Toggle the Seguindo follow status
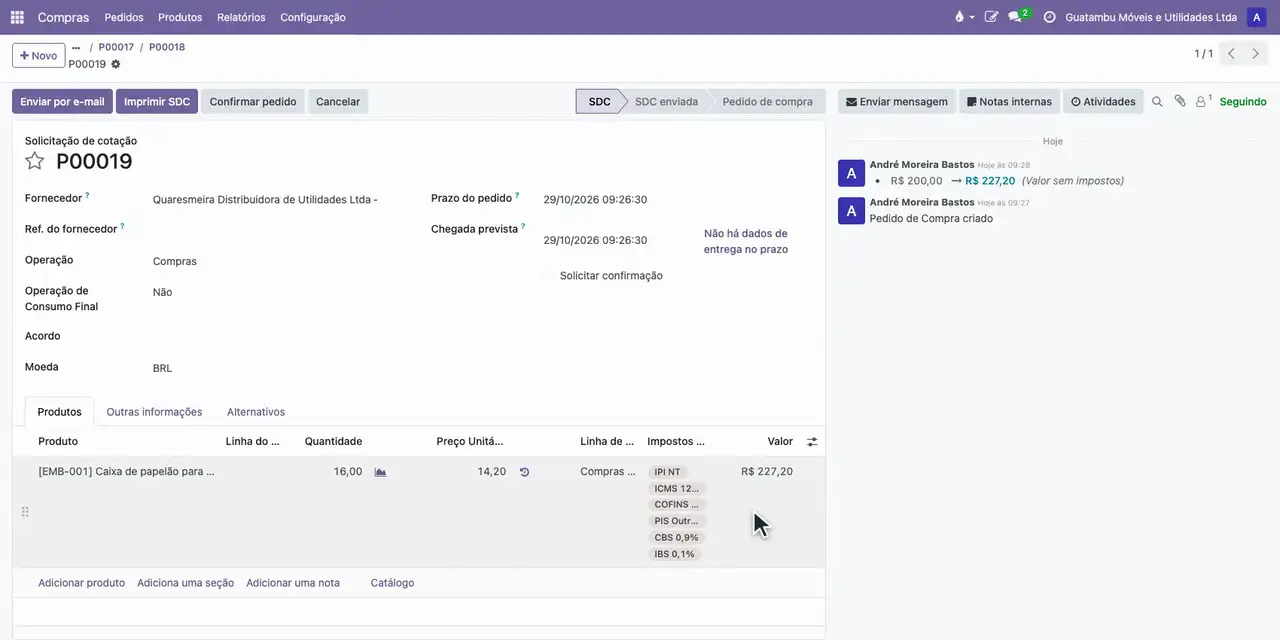Screen dimensions: 1280x640 [x=1243, y=101]
